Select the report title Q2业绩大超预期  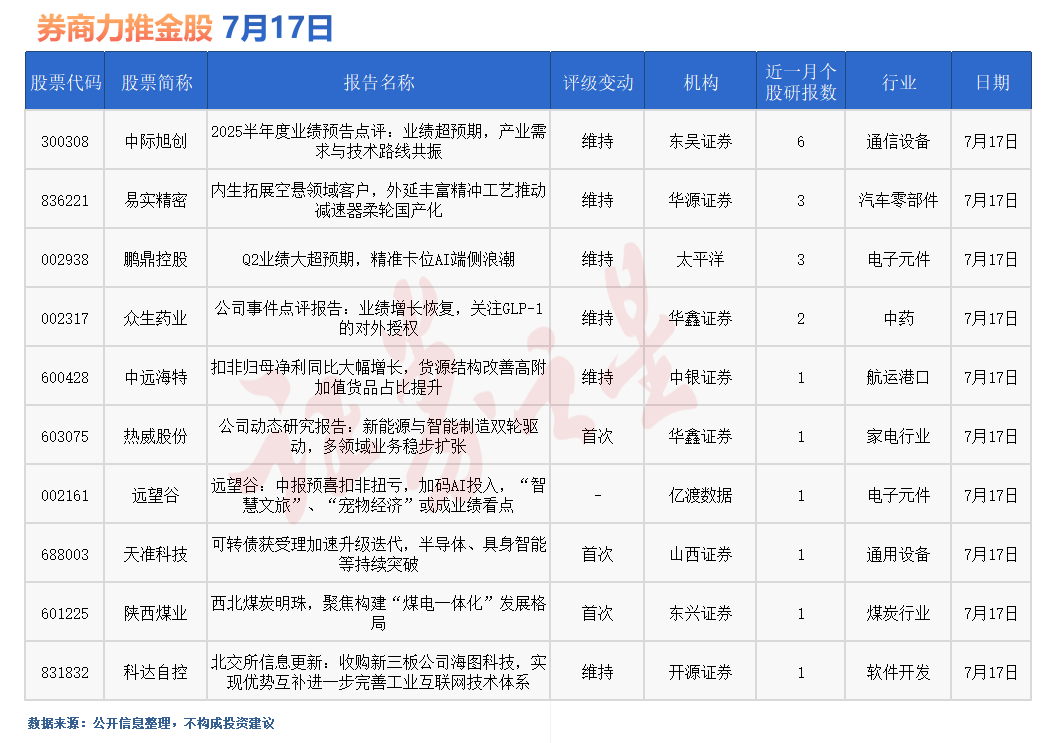pos(379,259)
